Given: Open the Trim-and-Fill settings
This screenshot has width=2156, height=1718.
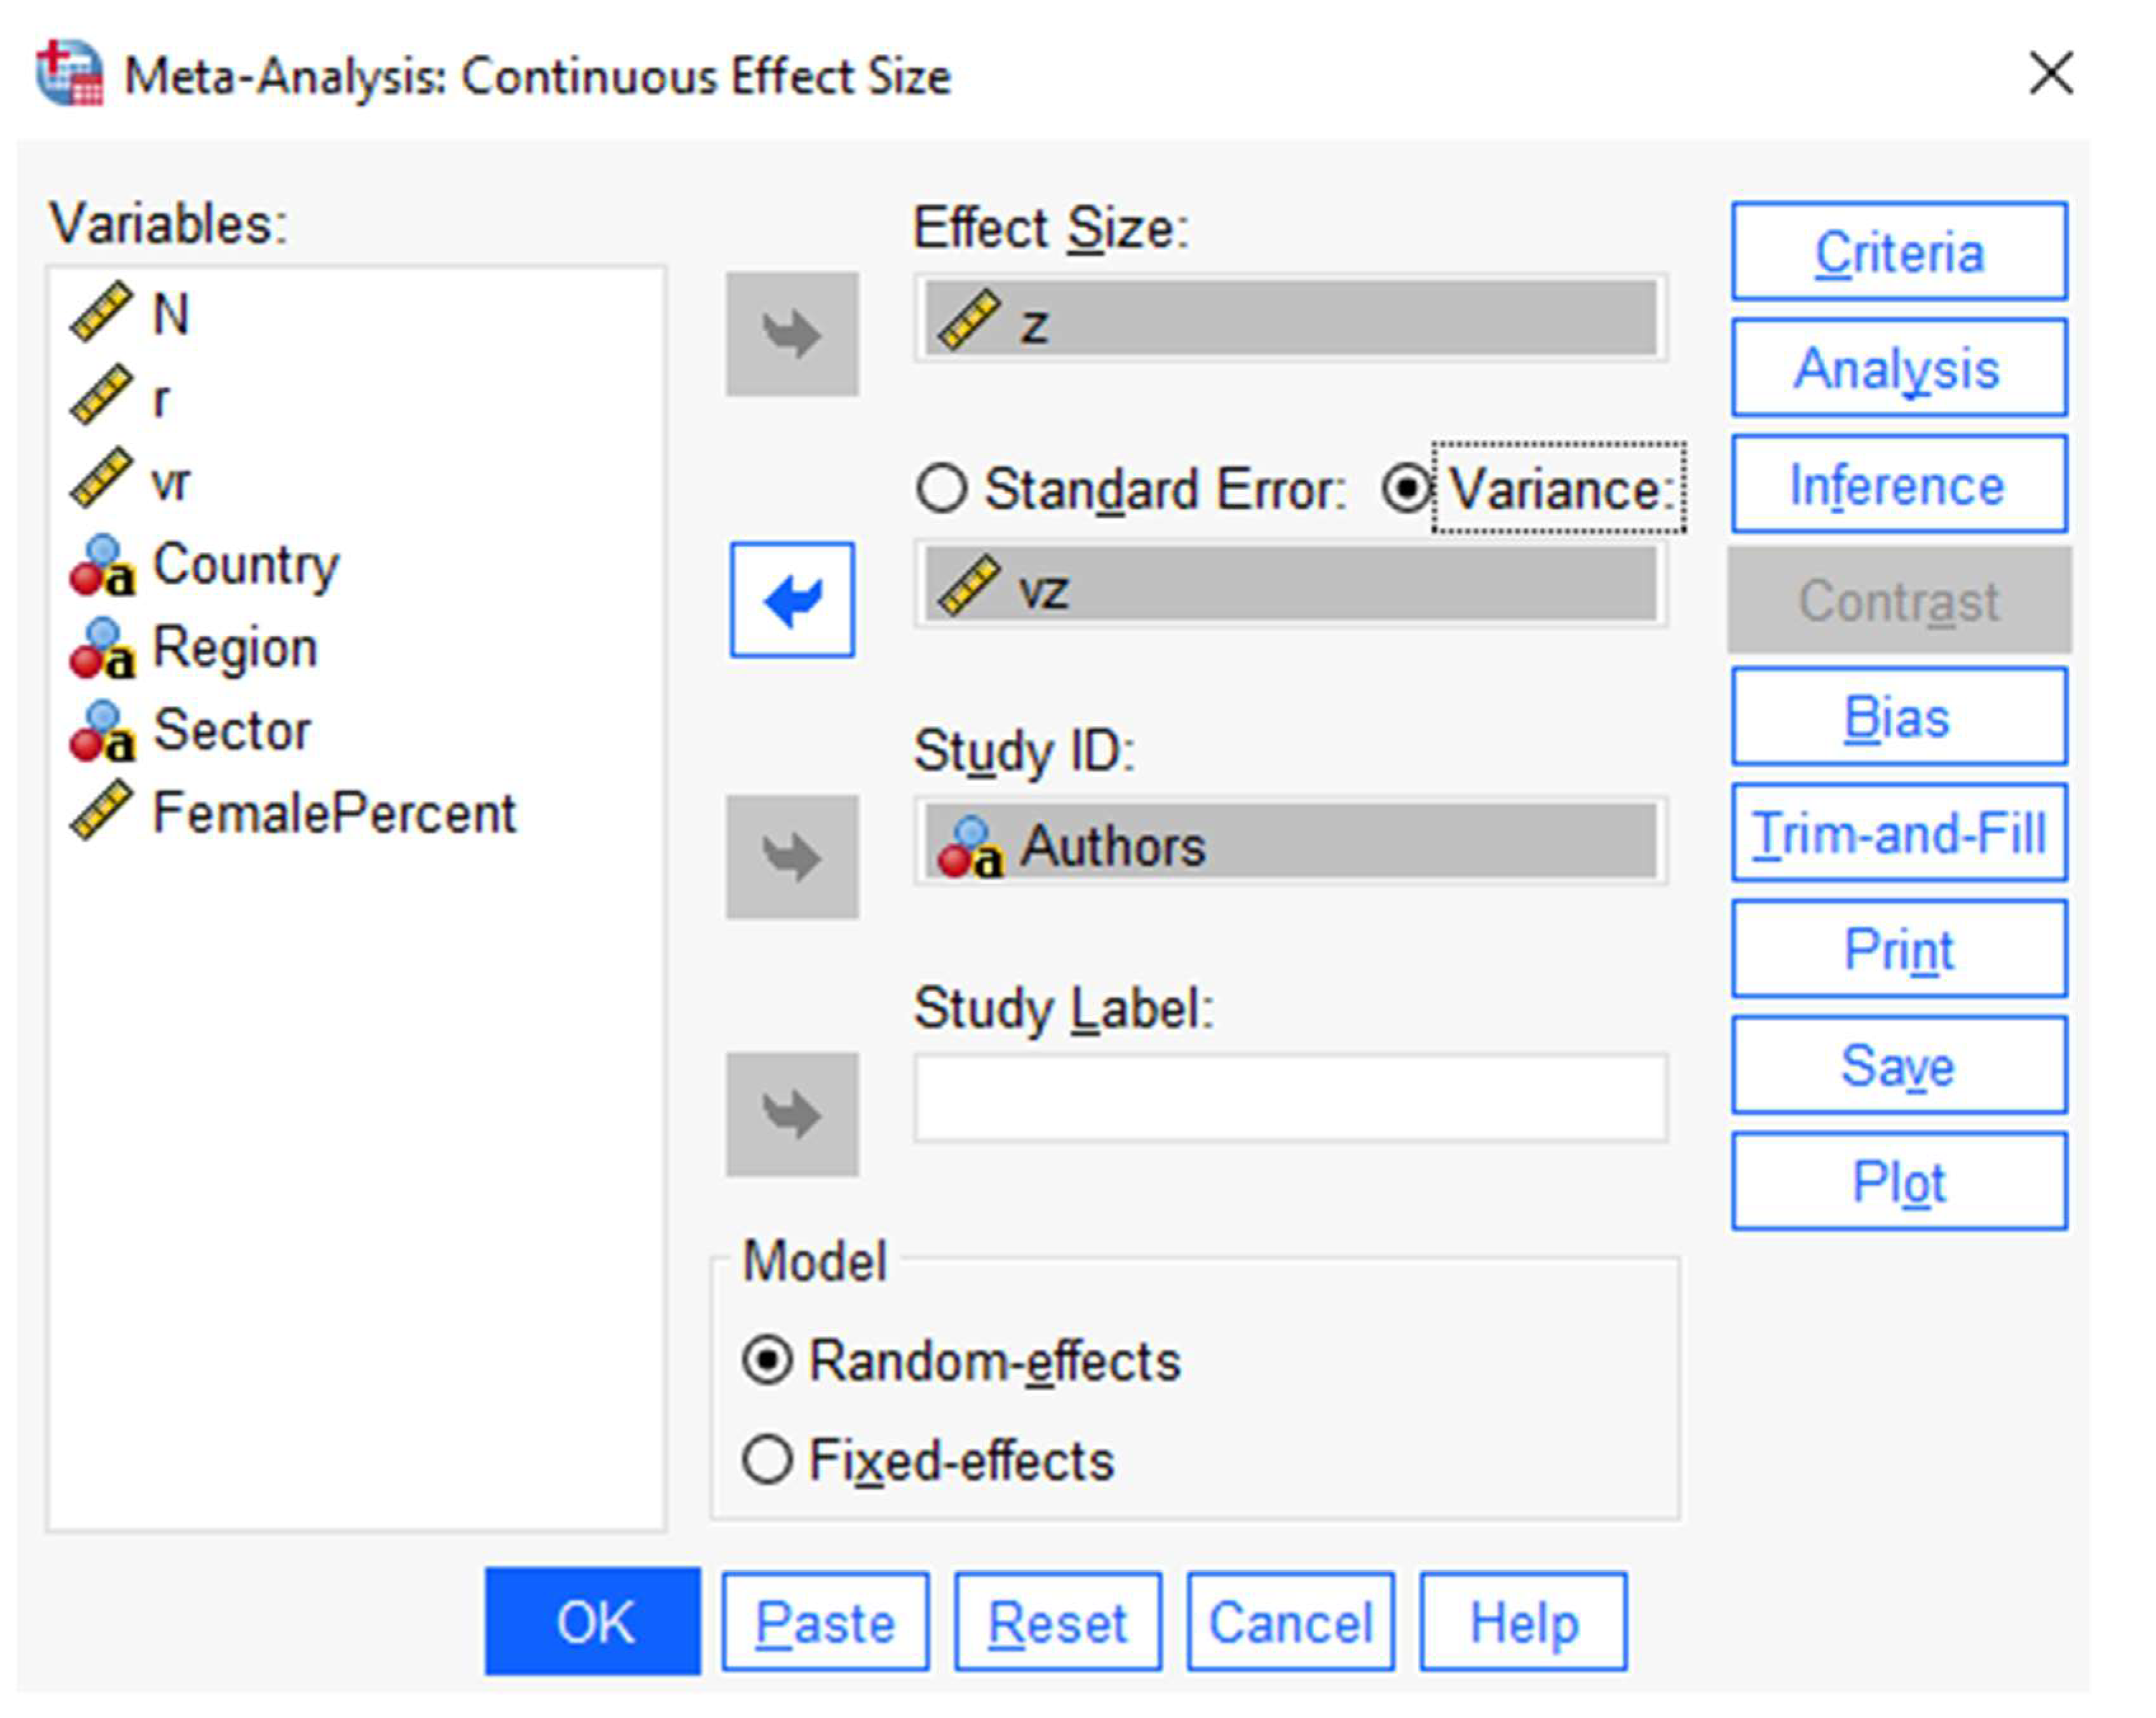Looking at the screenshot, I should (x=1898, y=832).
